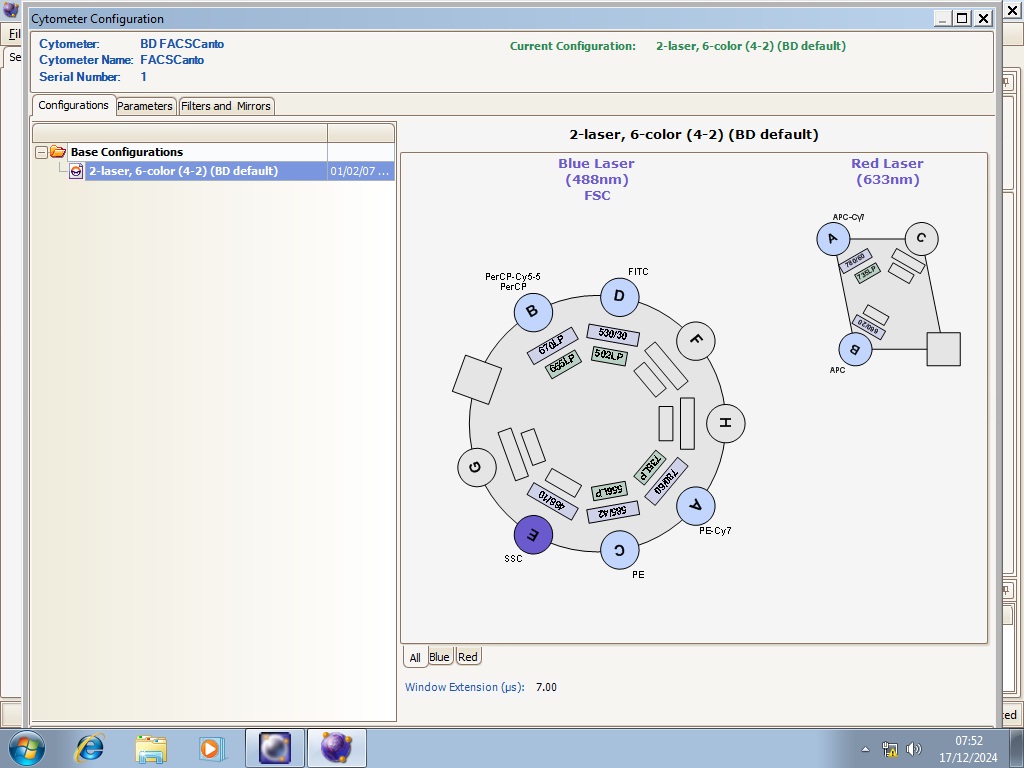Show only the Red laser tab
The height and width of the screenshot is (768, 1024).
pyautogui.click(x=468, y=657)
